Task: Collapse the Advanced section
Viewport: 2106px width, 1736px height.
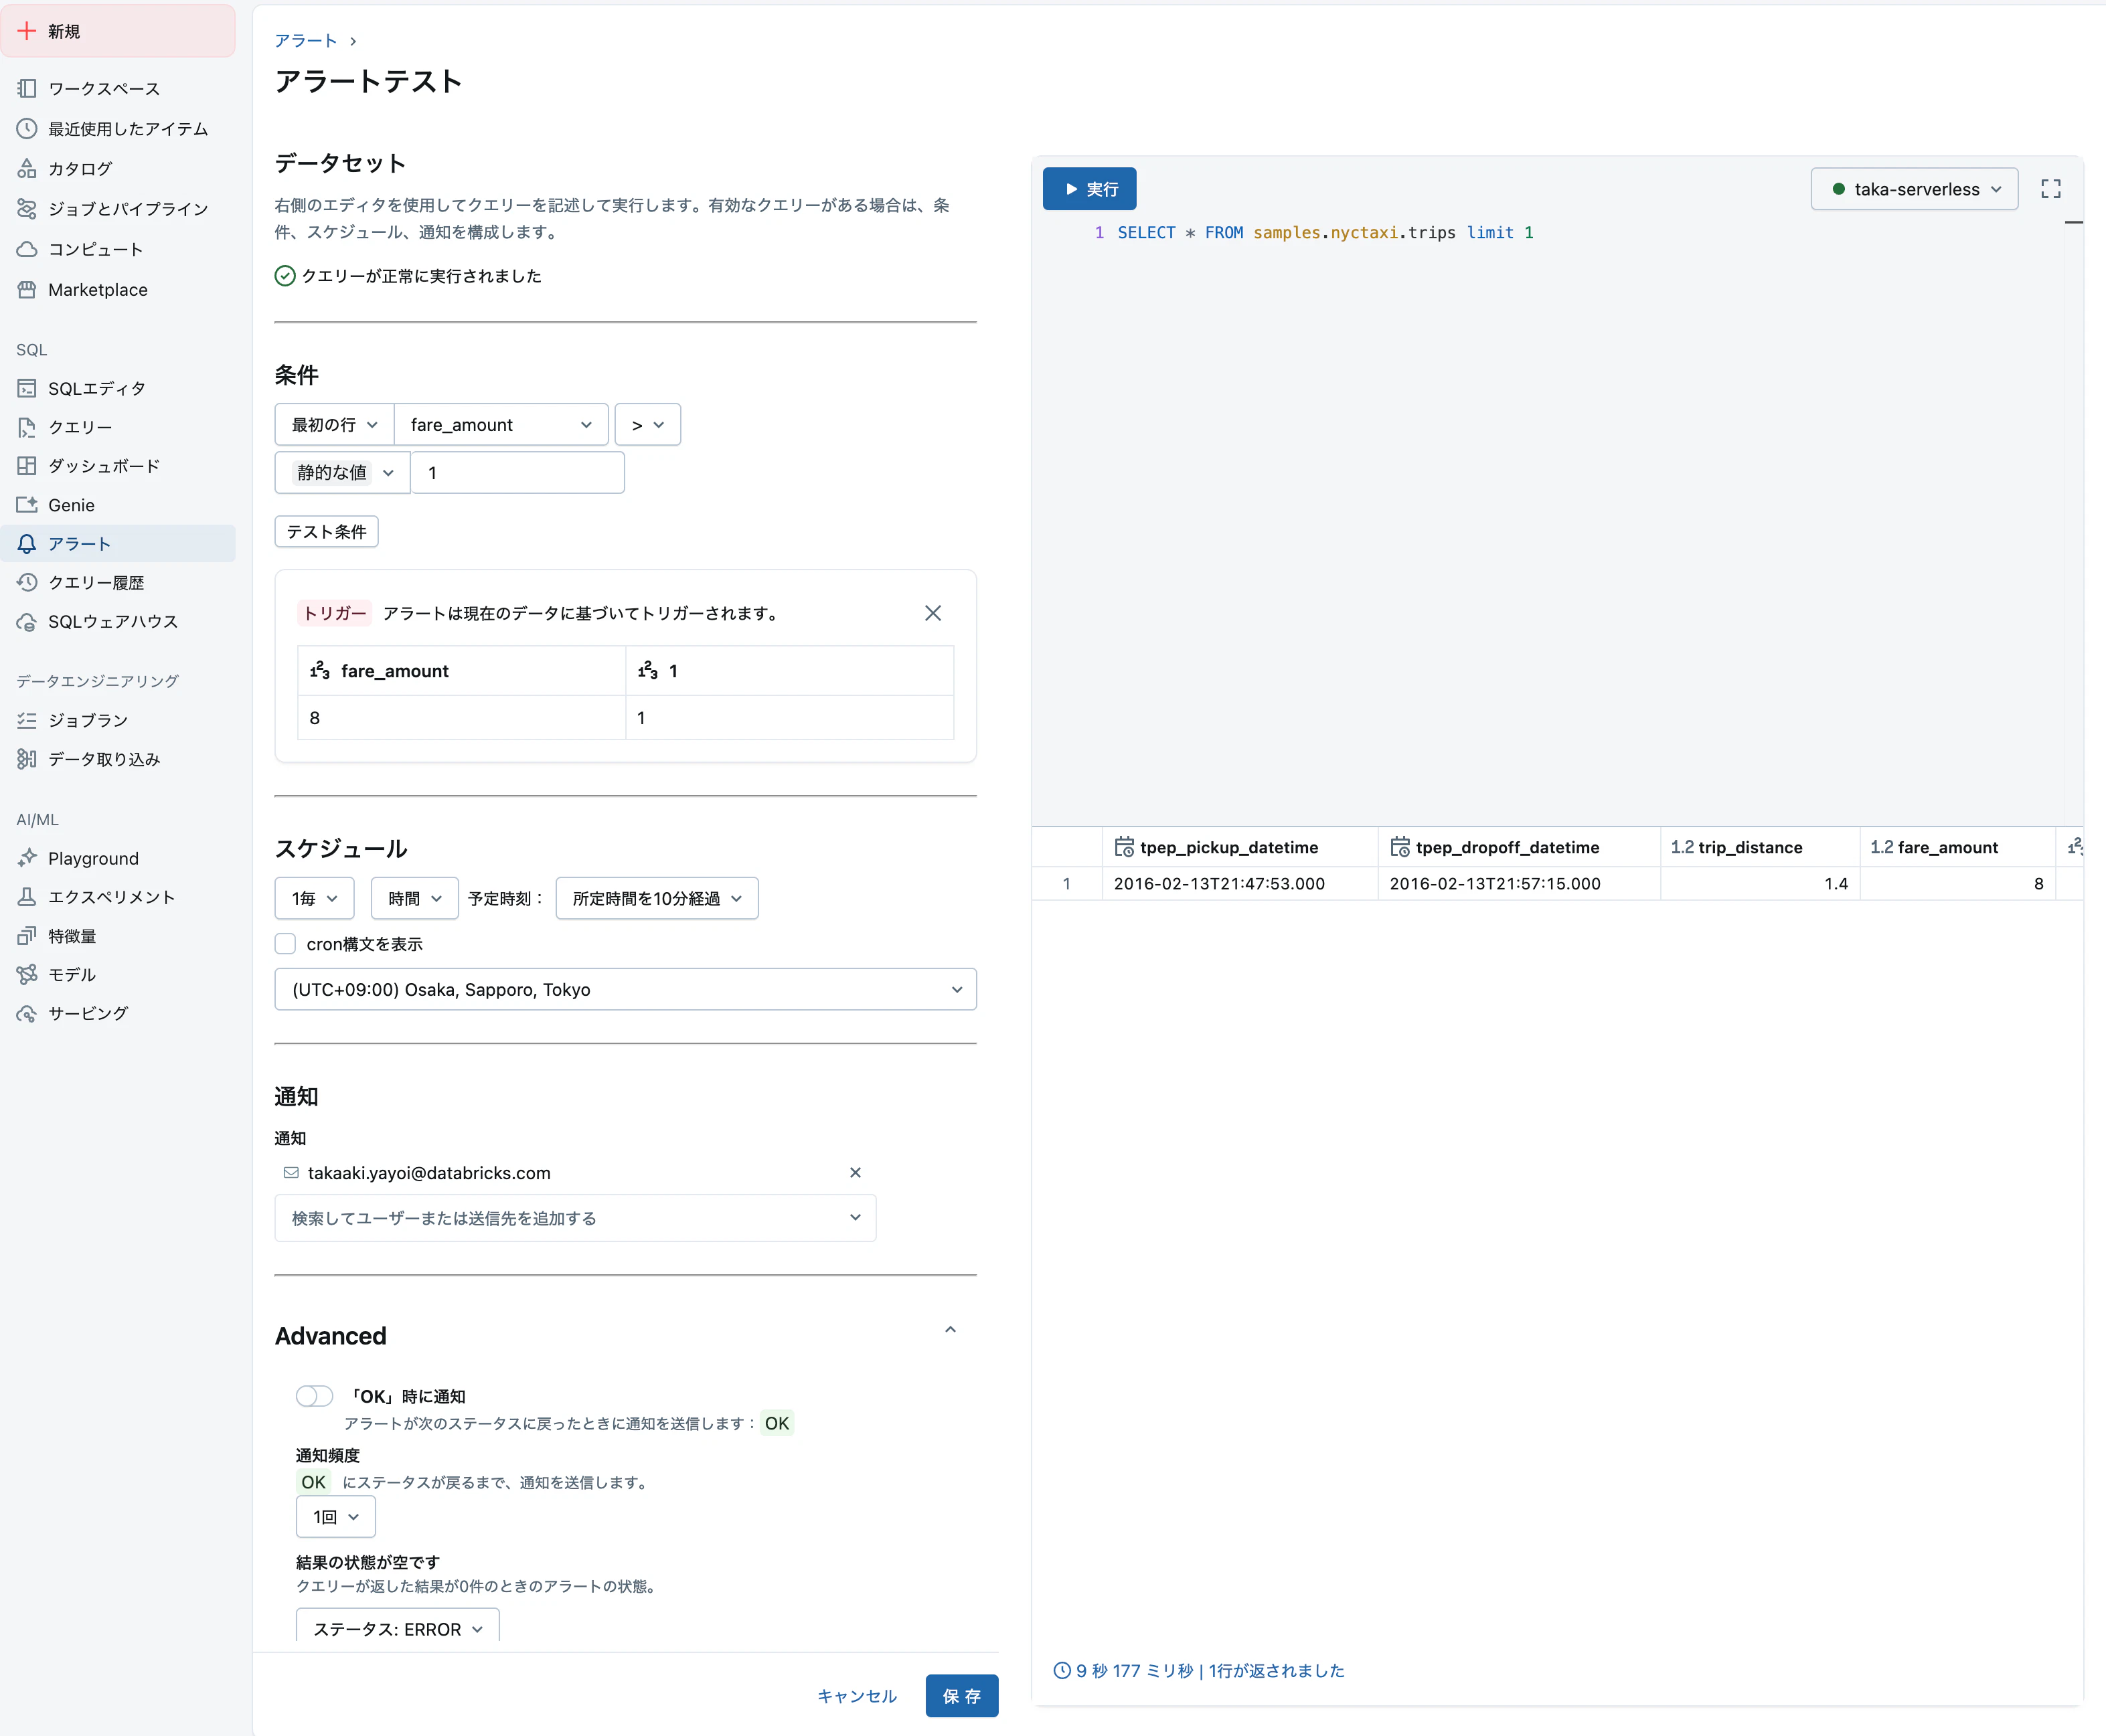Action: (950, 1330)
